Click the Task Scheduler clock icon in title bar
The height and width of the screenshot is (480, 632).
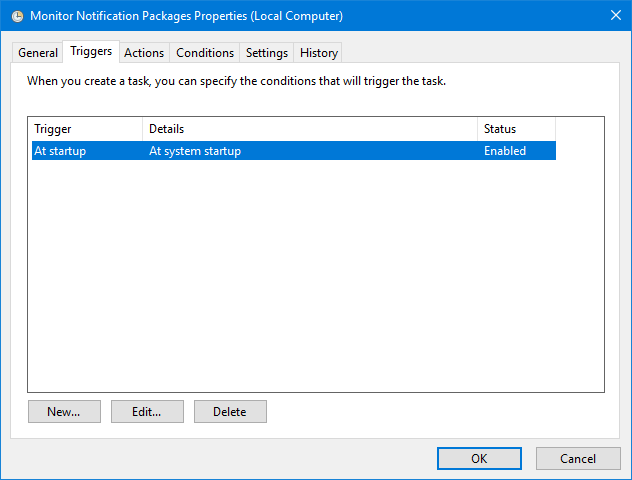pos(17,16)
